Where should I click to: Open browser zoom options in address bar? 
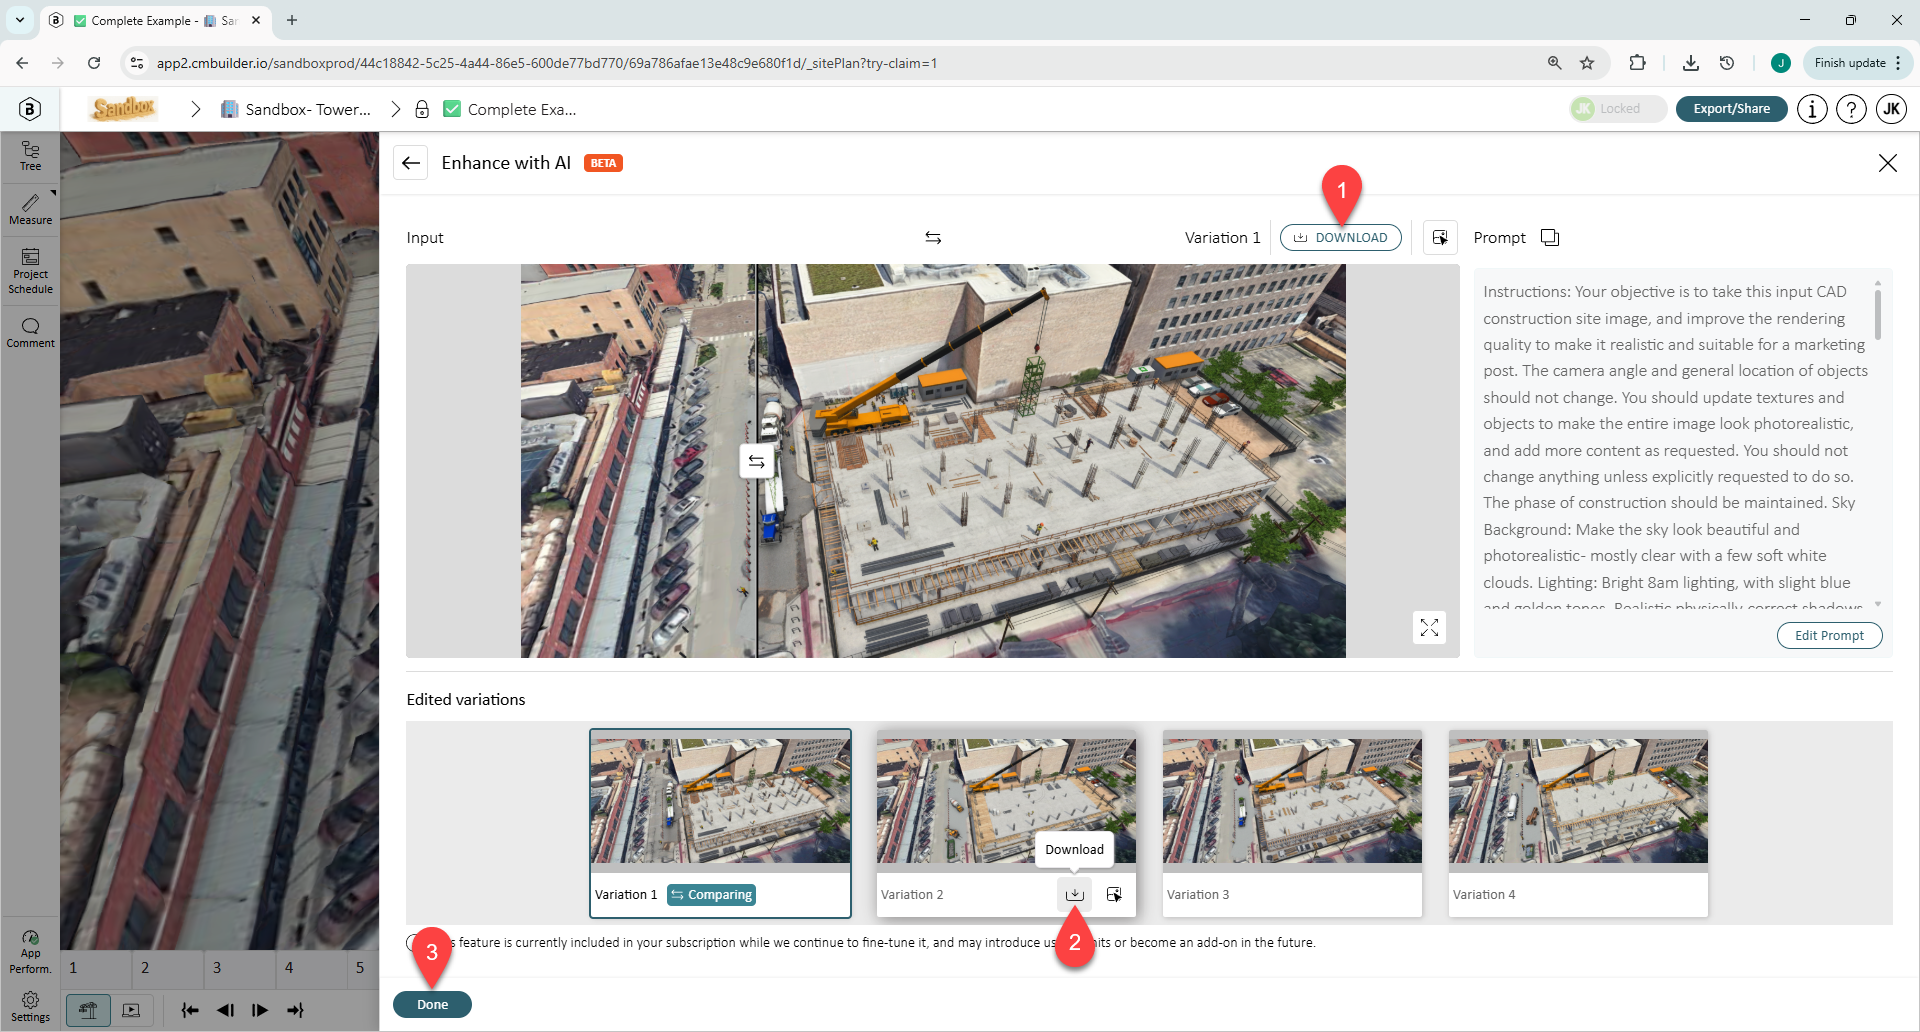pos(1554,63)
